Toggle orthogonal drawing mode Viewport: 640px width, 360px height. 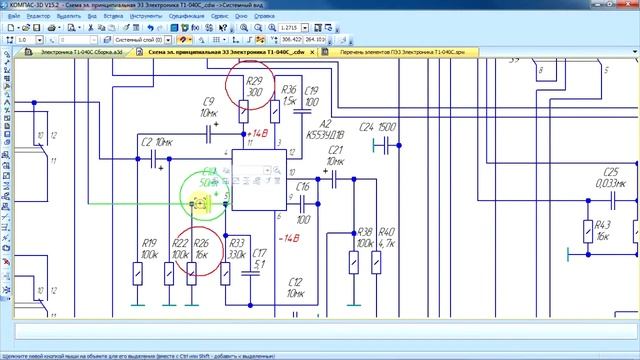(x=249, y=40)
